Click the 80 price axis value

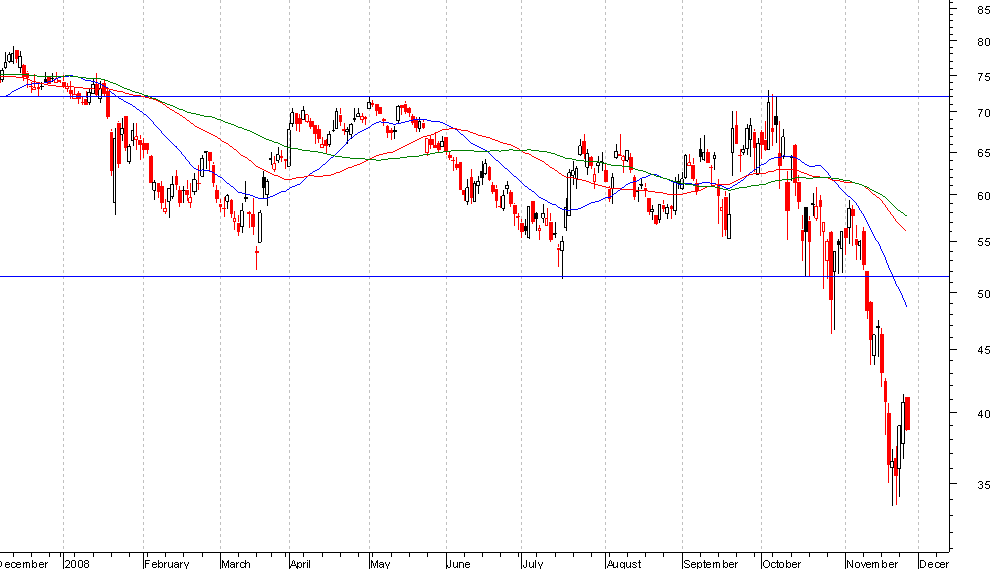983,42
